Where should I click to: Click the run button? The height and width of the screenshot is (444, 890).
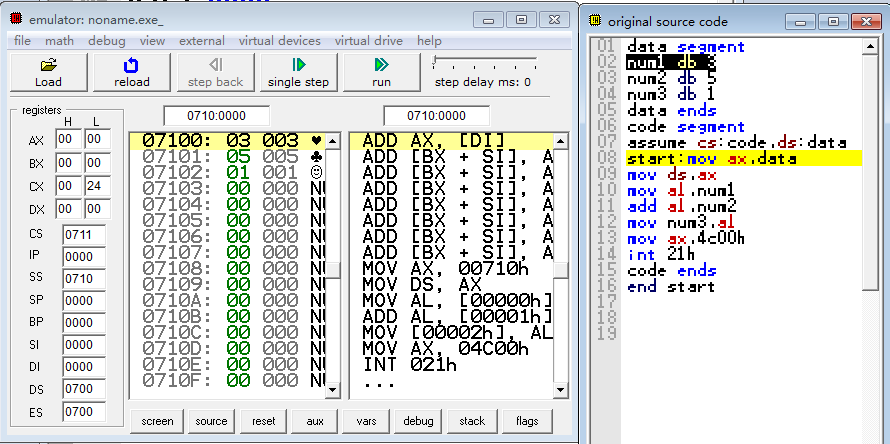click(x=381, y=72)
